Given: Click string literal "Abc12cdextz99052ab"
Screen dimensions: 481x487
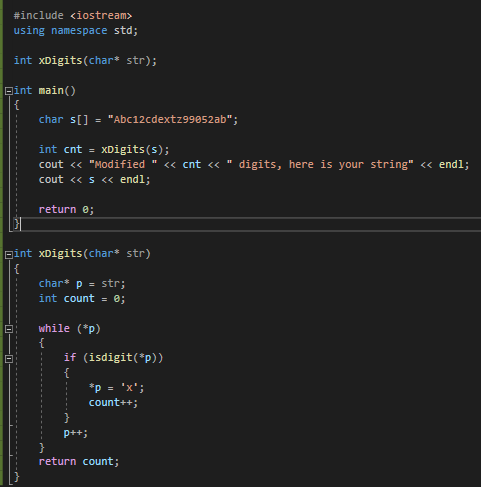Looking at the screenshot, I should (170, 120).
